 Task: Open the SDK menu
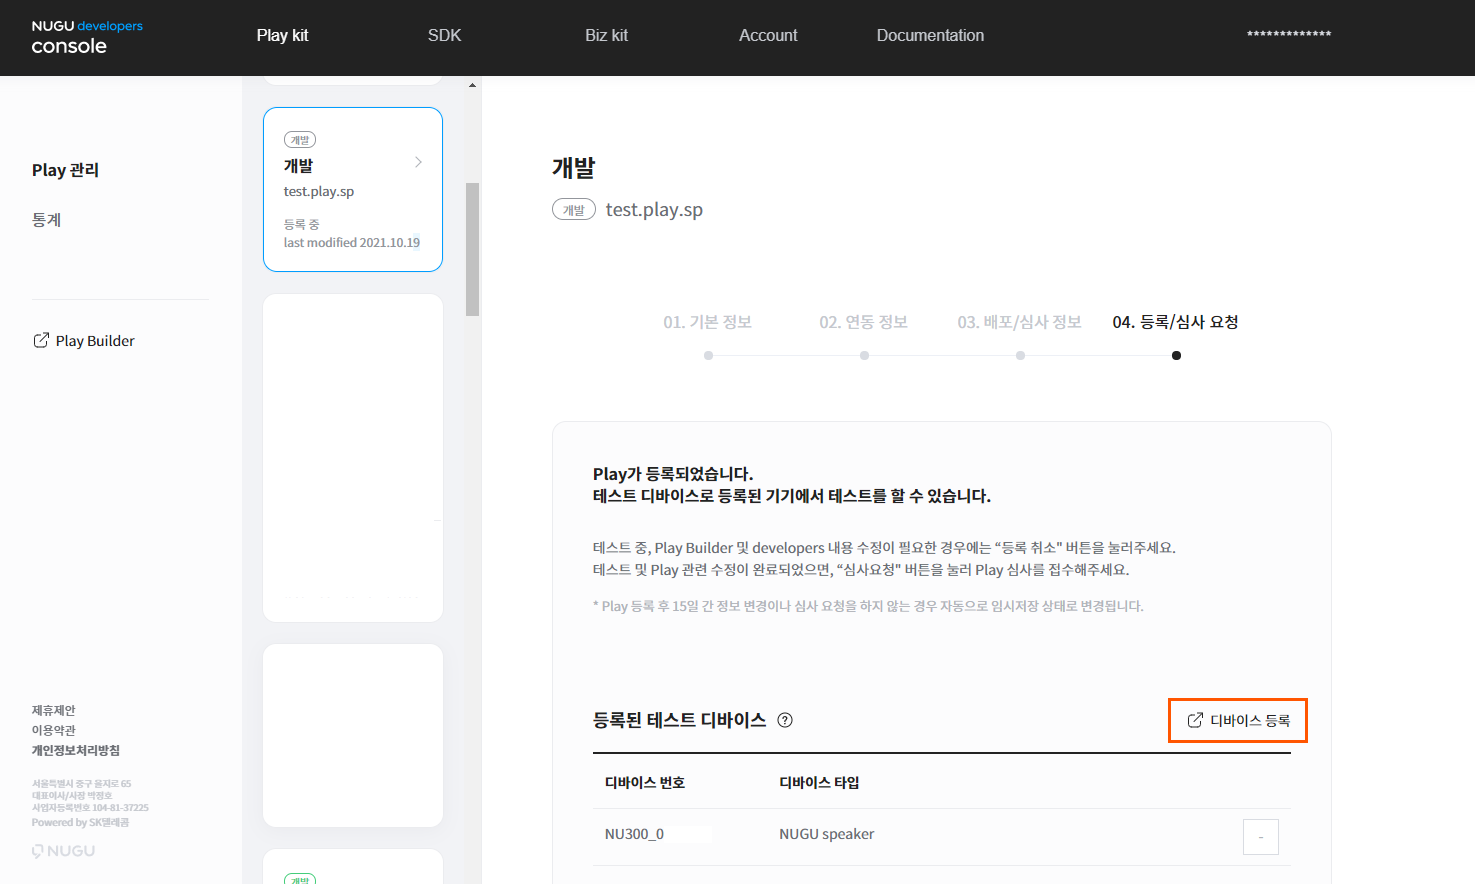pos(444,36)
